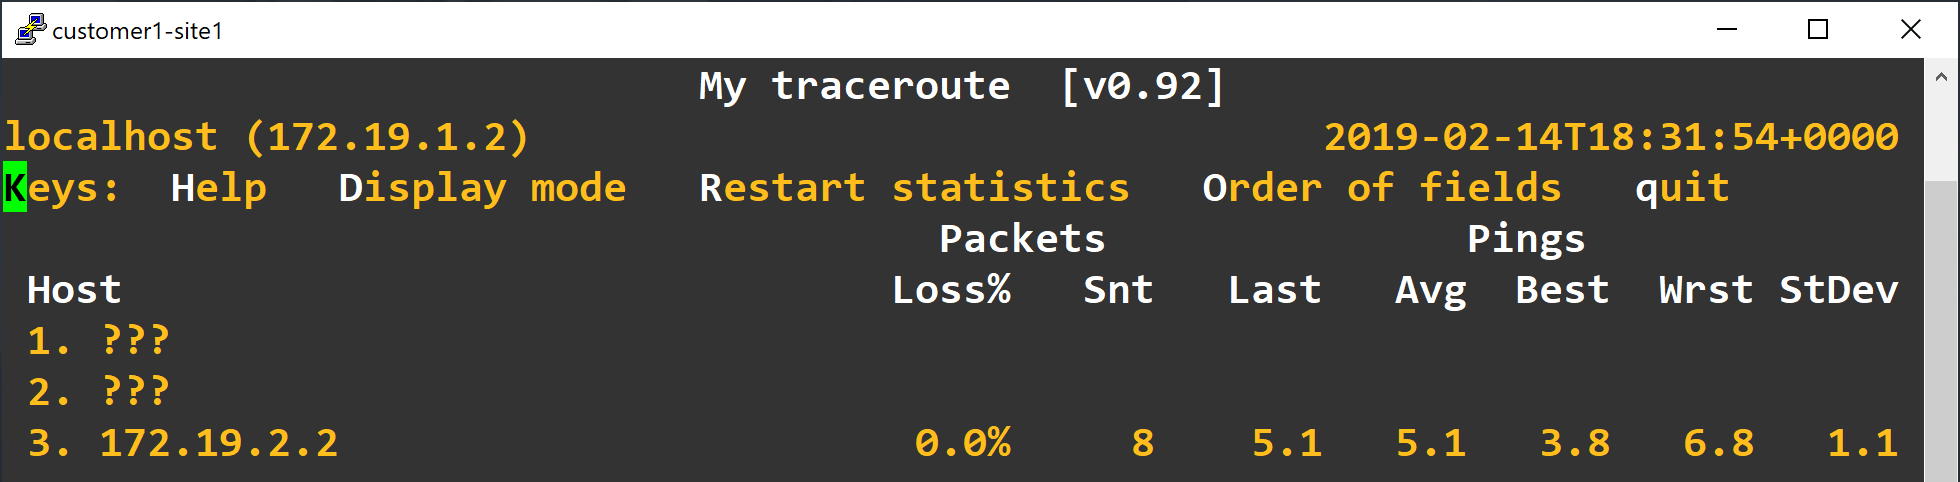1960x482 pixels.
Task: Click the timestamp 2019-02-14T18:31:54+0000
Action: pyautogui.click(x=1611, y=137)
